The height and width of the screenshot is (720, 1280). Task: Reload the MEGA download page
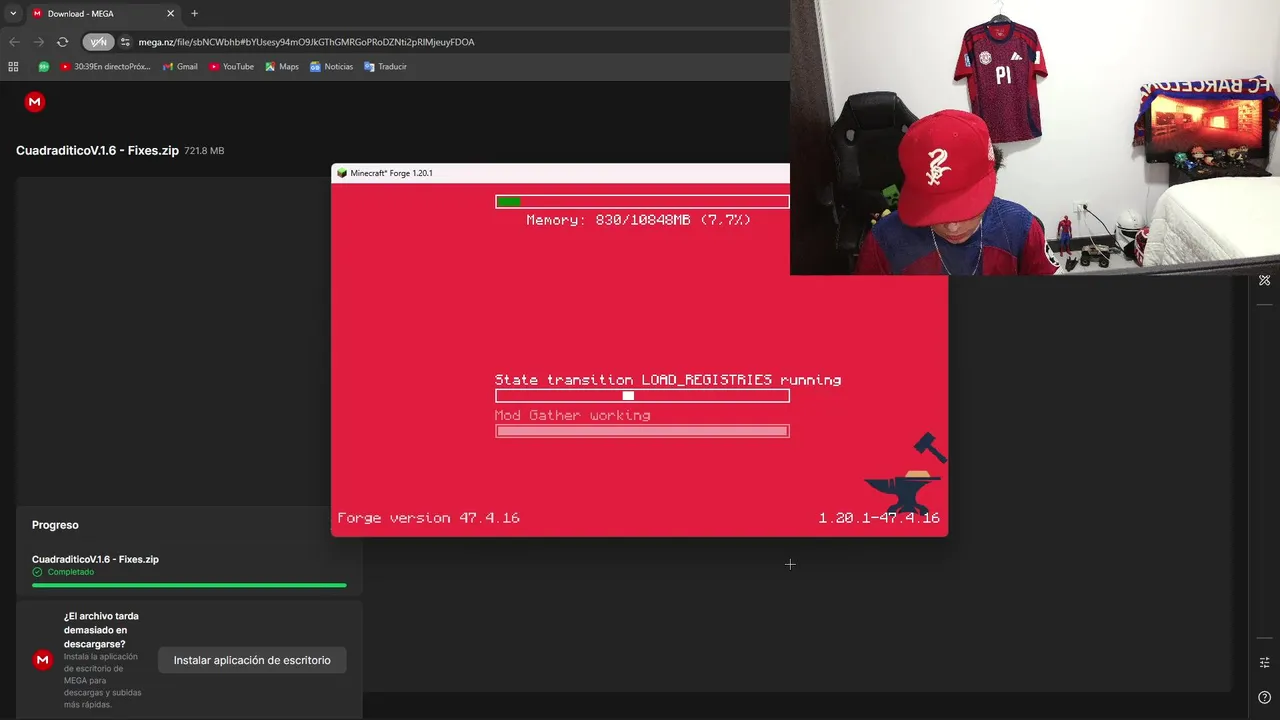pos(62,42)
